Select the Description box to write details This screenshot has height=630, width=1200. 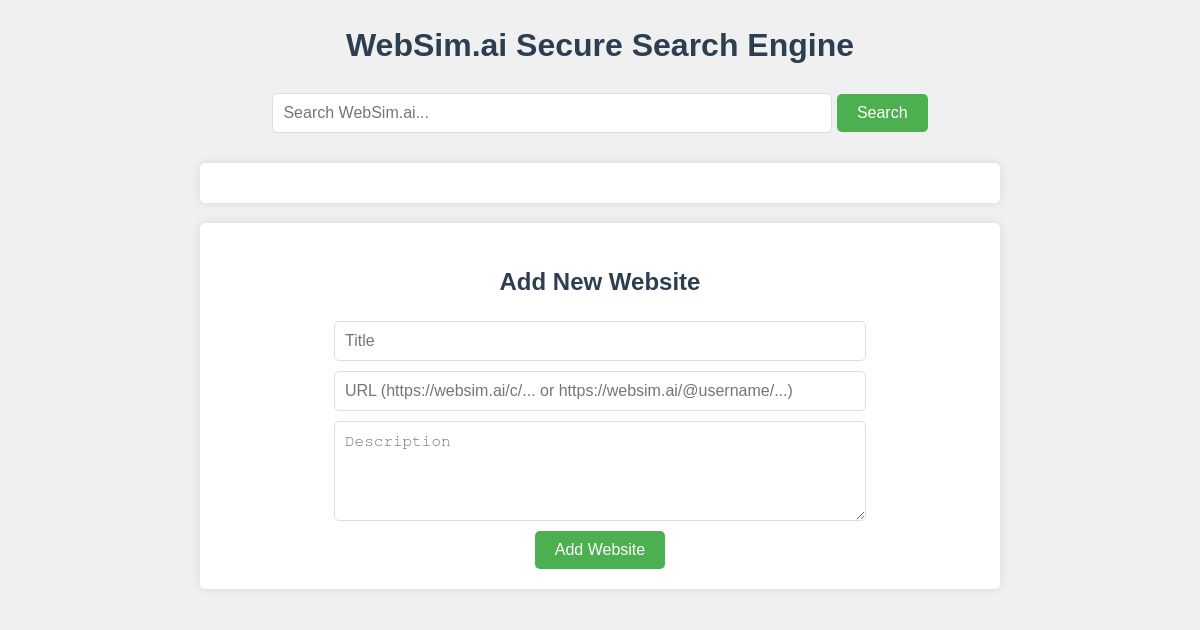point(600,470)
